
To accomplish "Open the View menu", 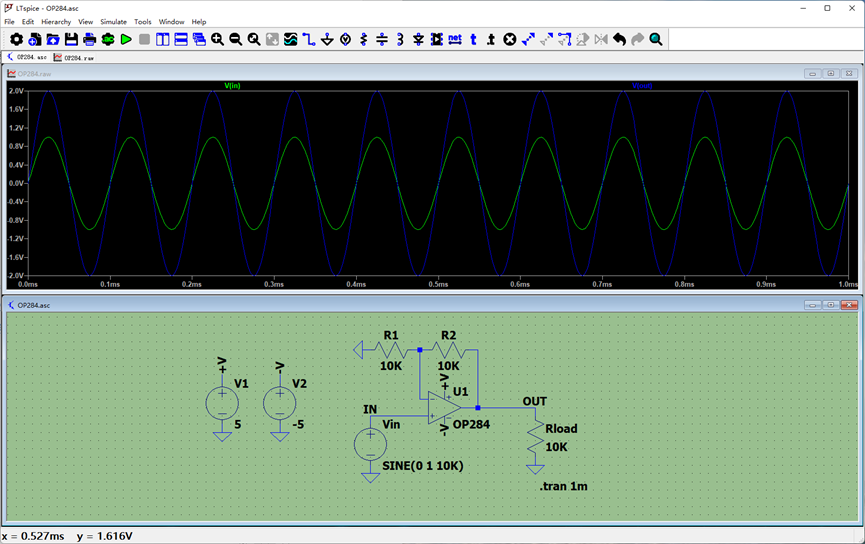I will point(86,22).
